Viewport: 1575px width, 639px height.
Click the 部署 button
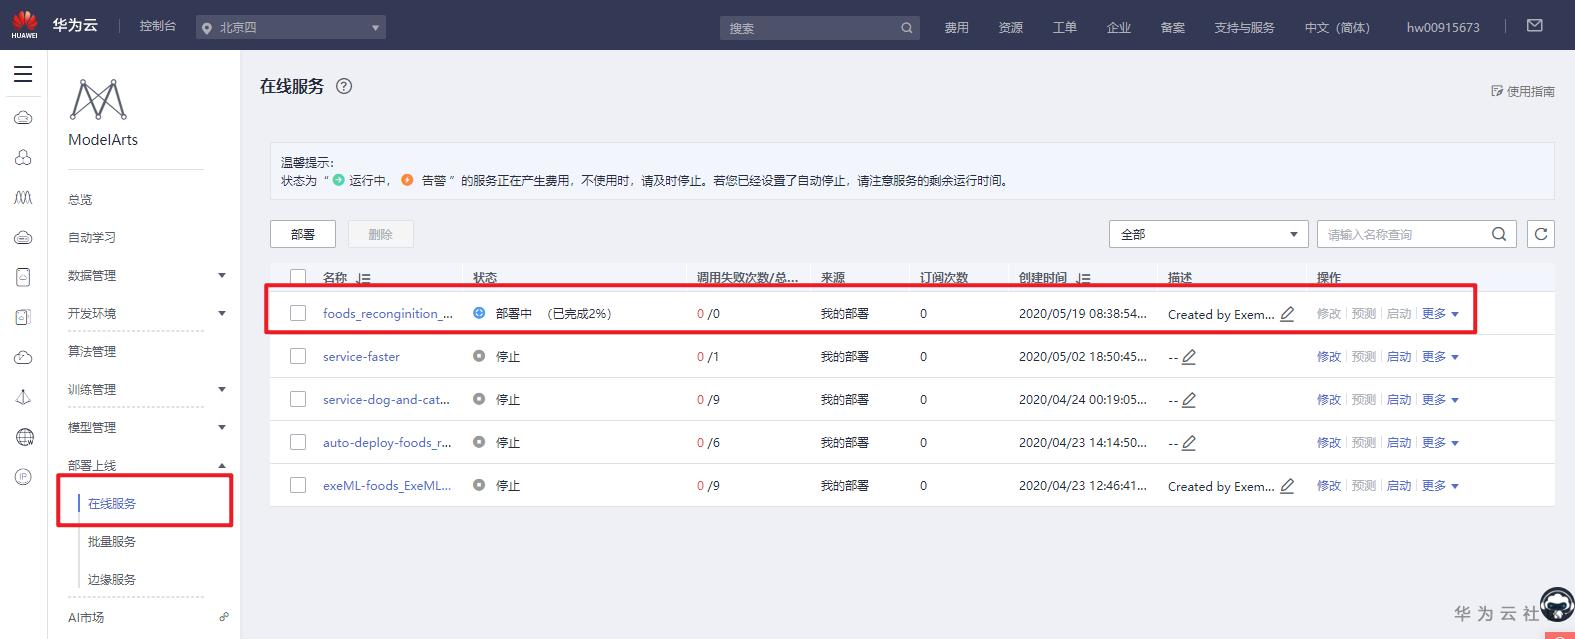pyautogui.click(x=303, y=234)
